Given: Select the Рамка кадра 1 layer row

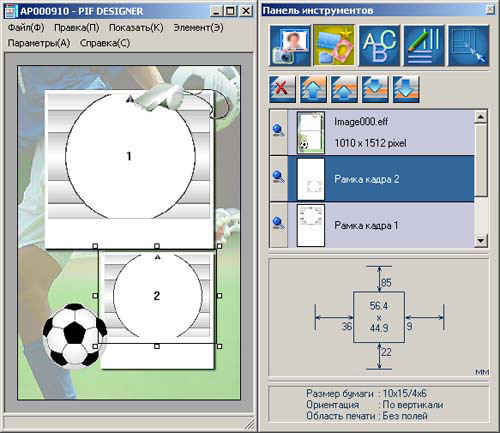Looking at the screenshot, I should 372,225.
